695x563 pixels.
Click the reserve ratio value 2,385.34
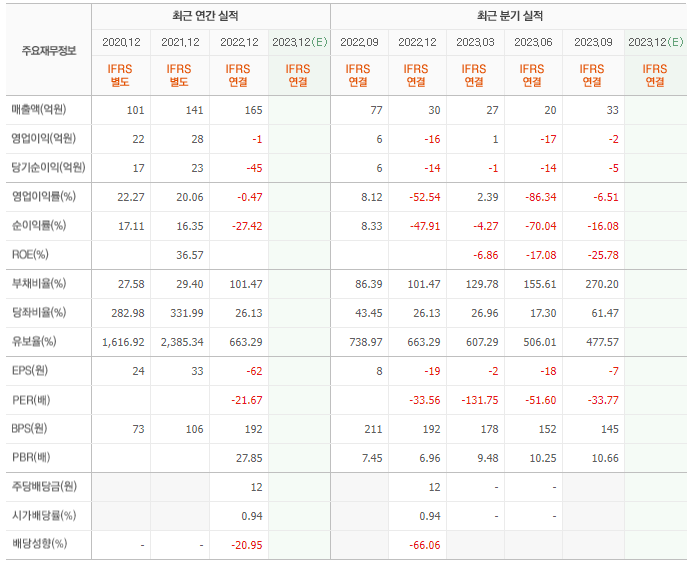coord(182,342)
